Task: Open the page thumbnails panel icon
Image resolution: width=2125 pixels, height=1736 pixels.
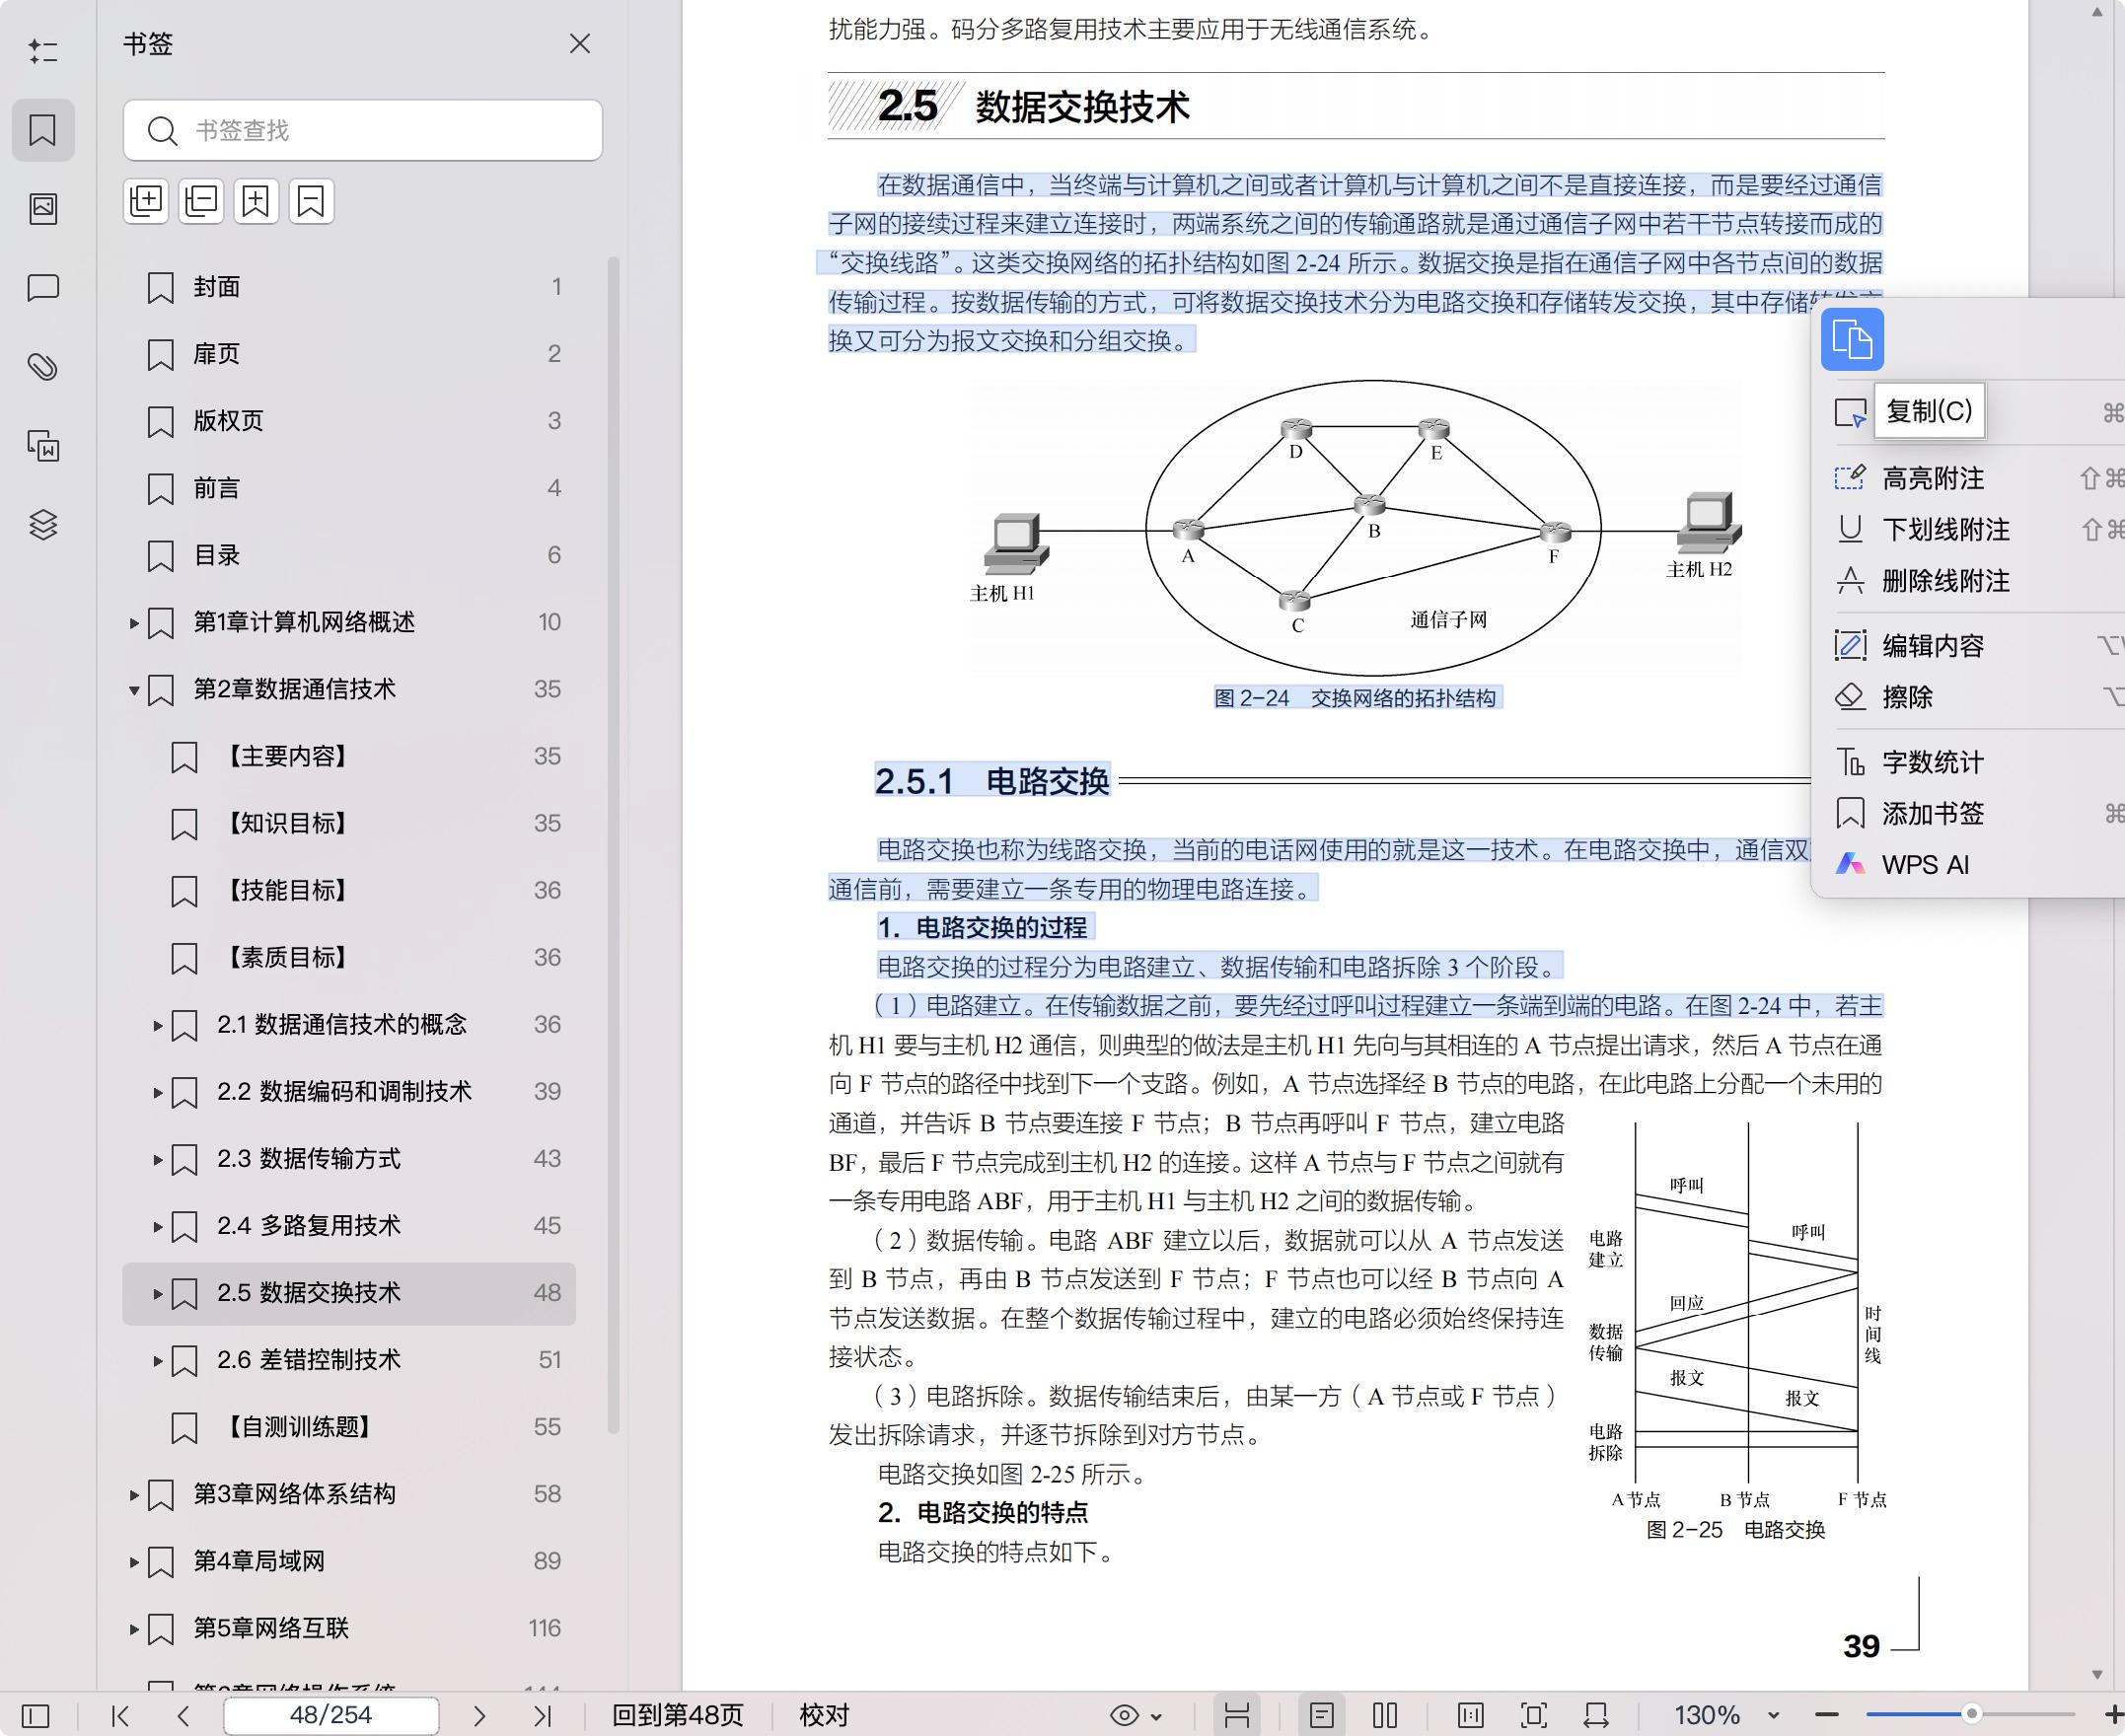Action: (x=43, y=209)
